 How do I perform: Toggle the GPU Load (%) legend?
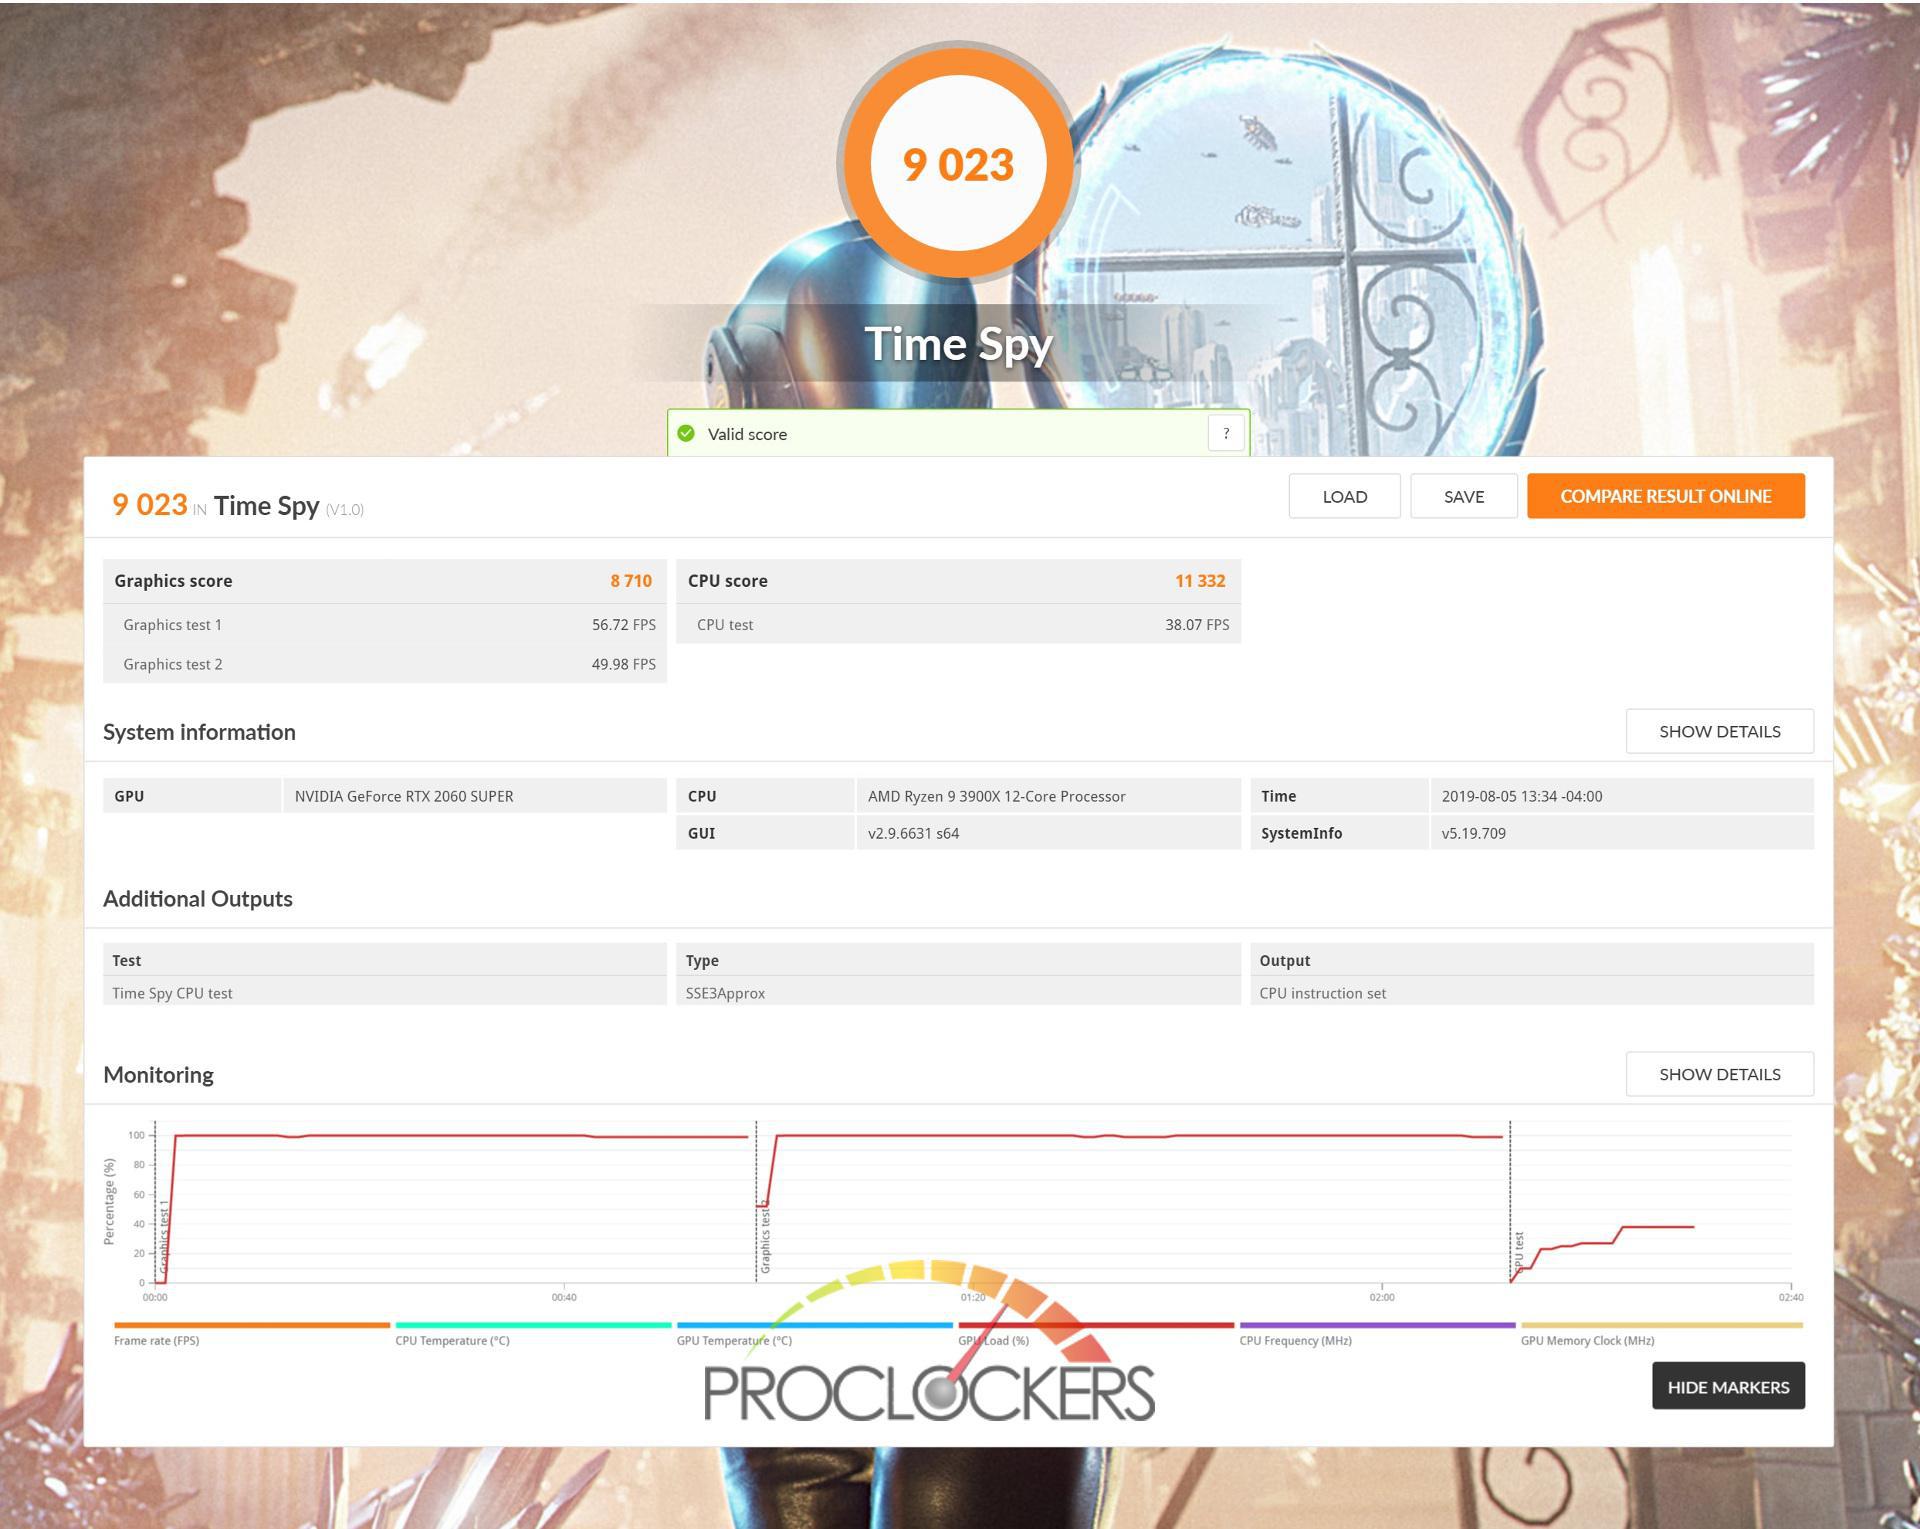993,1340
